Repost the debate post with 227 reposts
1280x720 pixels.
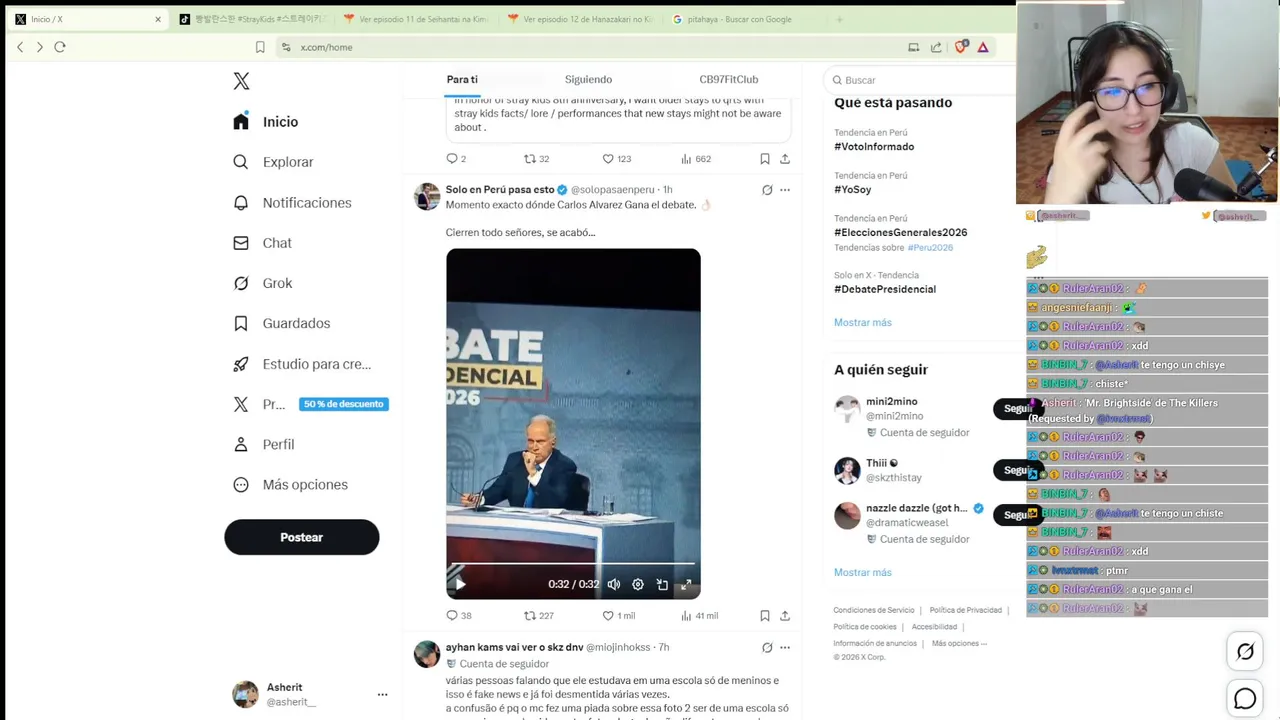click(x=539, y=616)
